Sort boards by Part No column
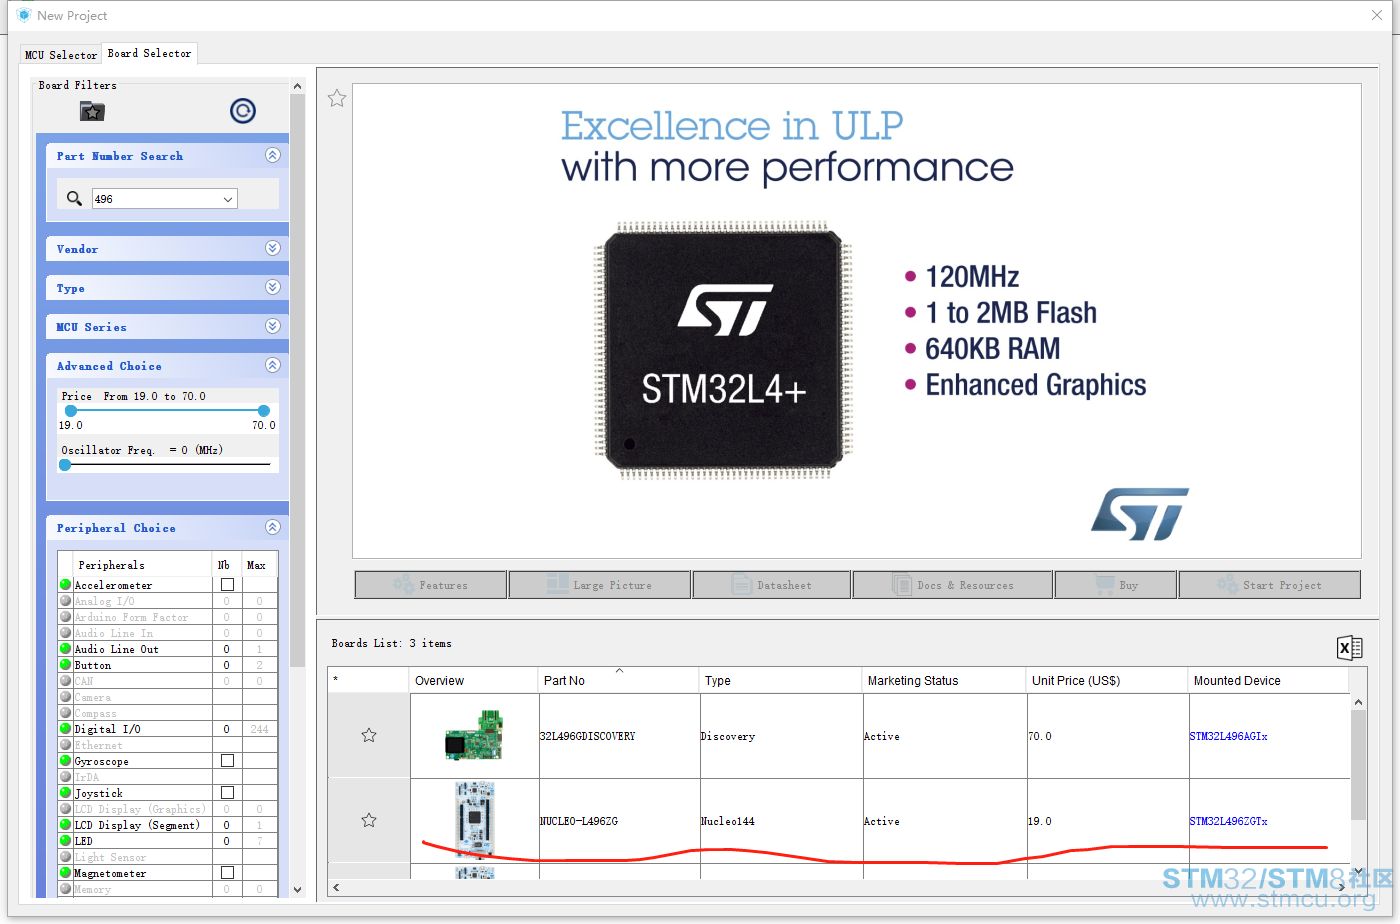 [x=619, y=680]
